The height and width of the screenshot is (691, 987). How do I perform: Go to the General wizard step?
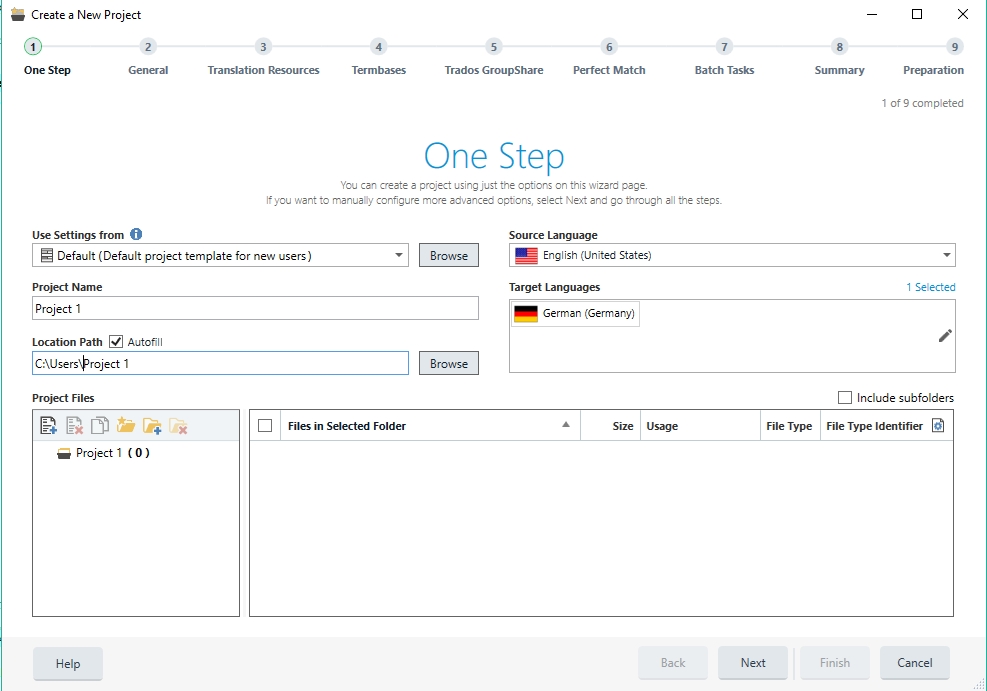pyautogui.click(x=148, y=57)
